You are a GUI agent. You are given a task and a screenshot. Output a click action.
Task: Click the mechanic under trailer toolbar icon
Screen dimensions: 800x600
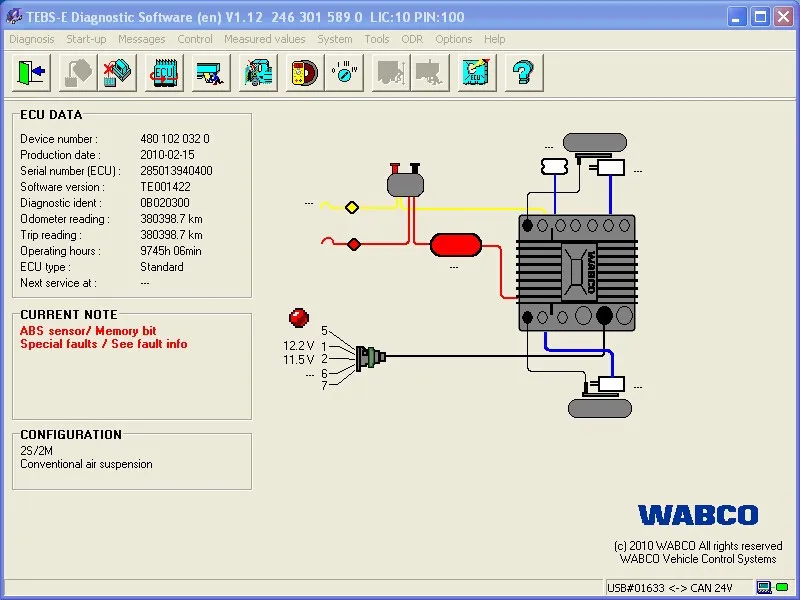[211, 73]
